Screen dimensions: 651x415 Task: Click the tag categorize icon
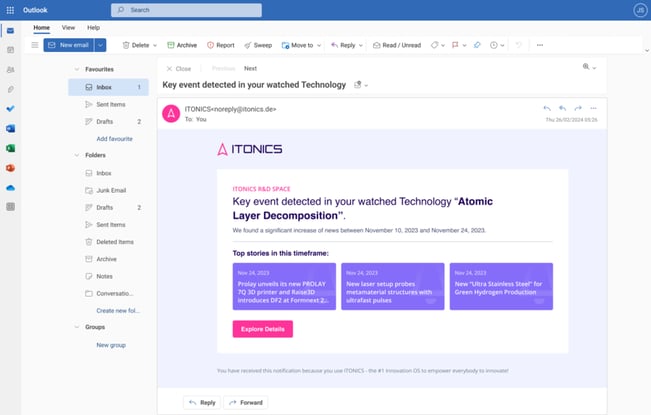[434, 45]
